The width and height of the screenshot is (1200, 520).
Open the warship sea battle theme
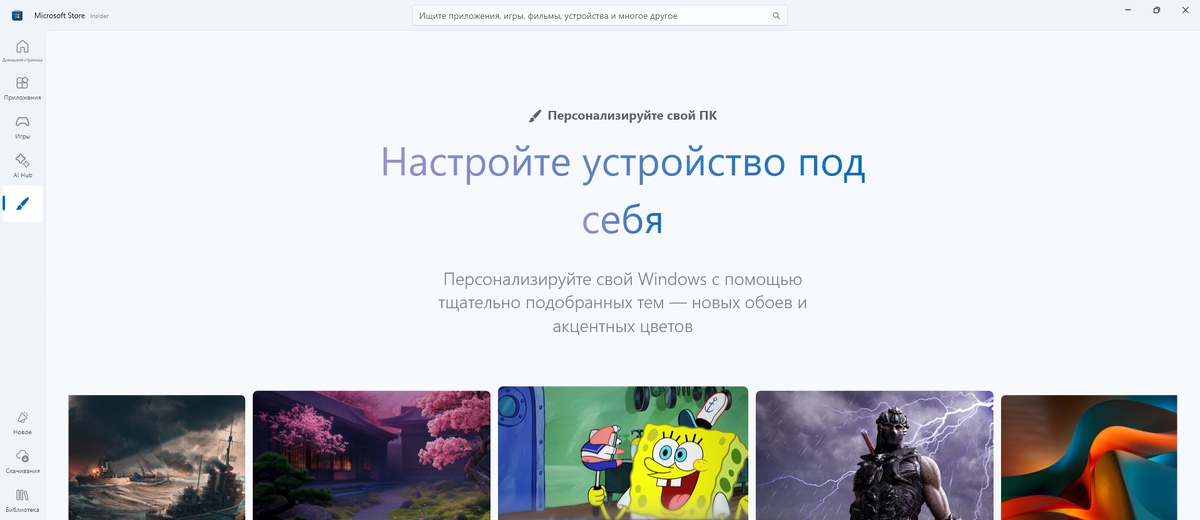(x=157, y=457)
